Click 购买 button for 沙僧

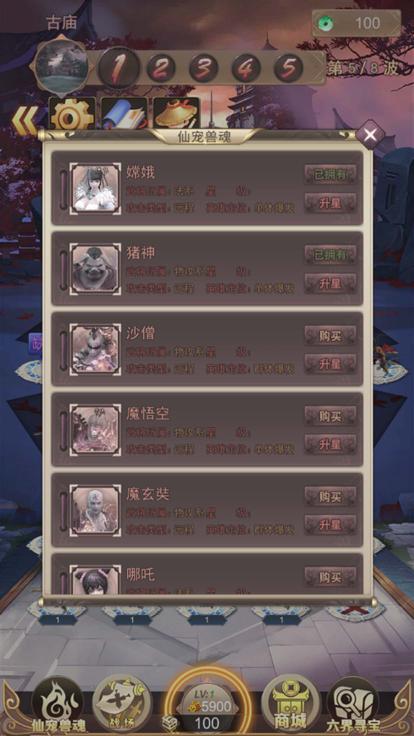tap(330, 336)
